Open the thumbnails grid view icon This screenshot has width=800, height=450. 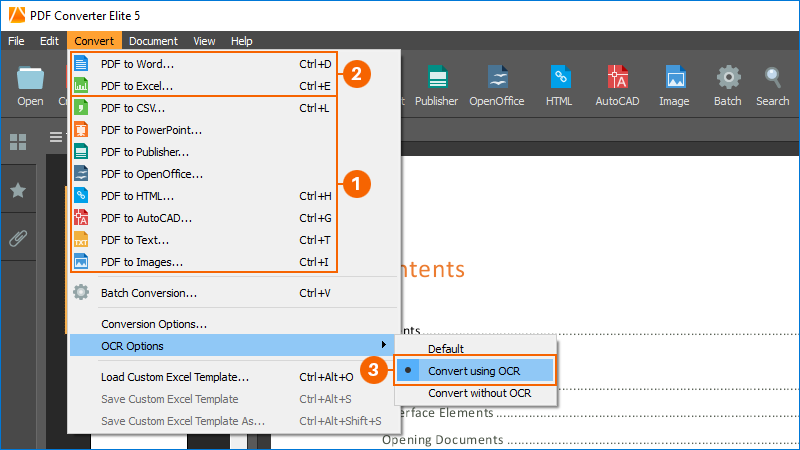[x=18, y=142]
